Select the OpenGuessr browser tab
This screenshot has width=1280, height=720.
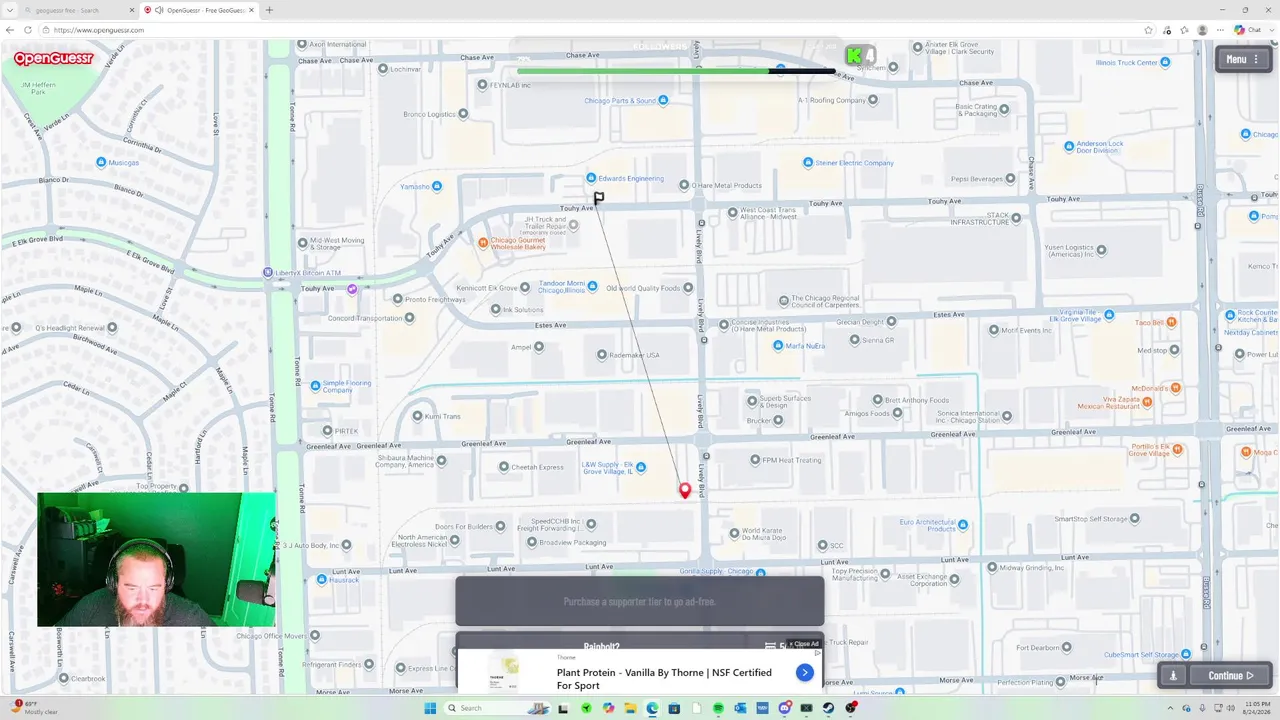[198, 10]
